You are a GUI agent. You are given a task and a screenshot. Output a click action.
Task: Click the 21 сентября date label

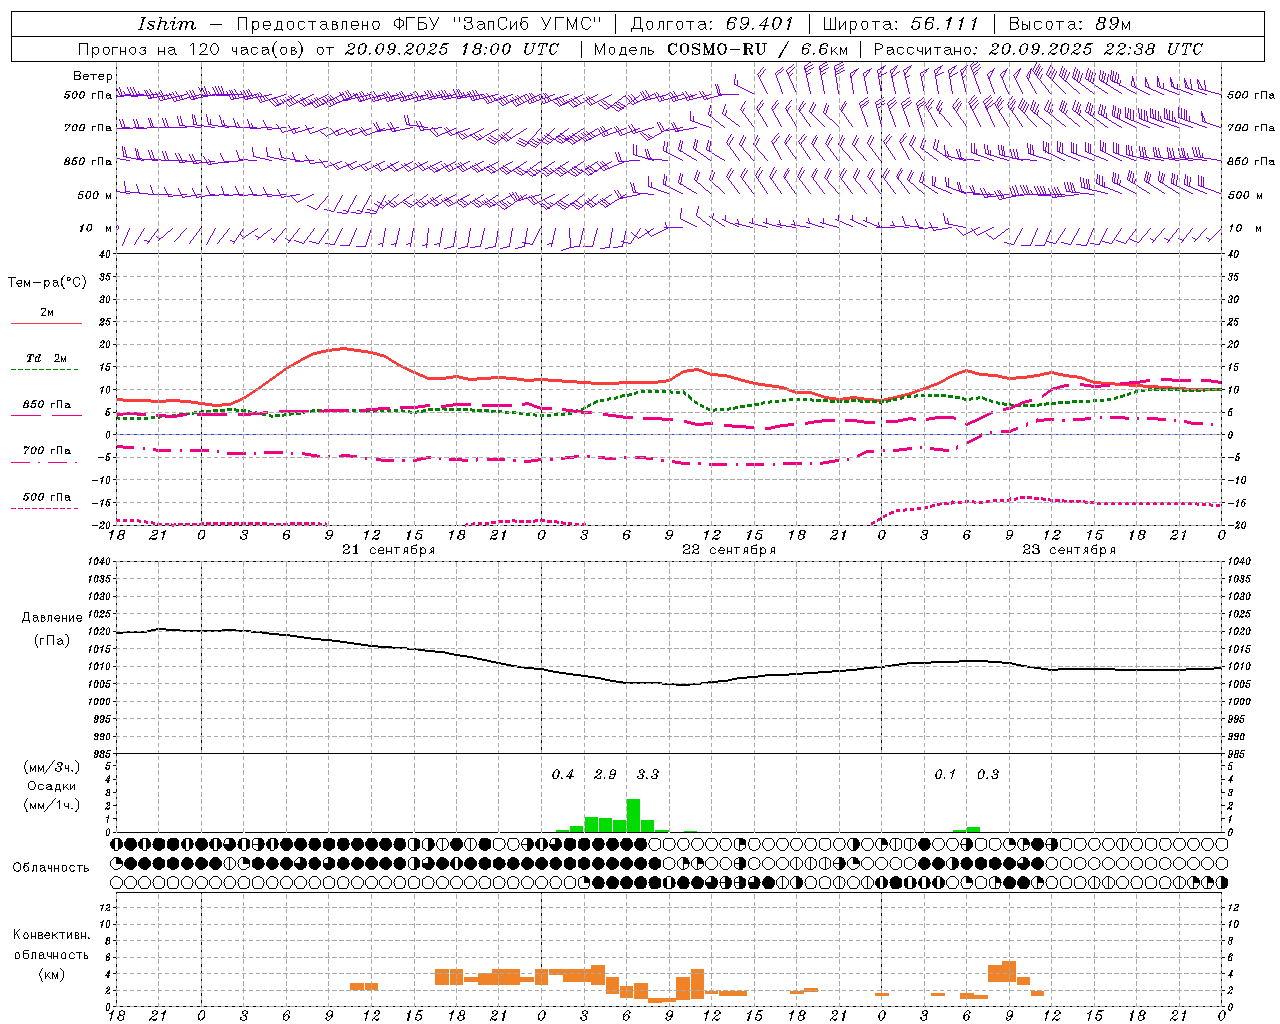point(388,550)
